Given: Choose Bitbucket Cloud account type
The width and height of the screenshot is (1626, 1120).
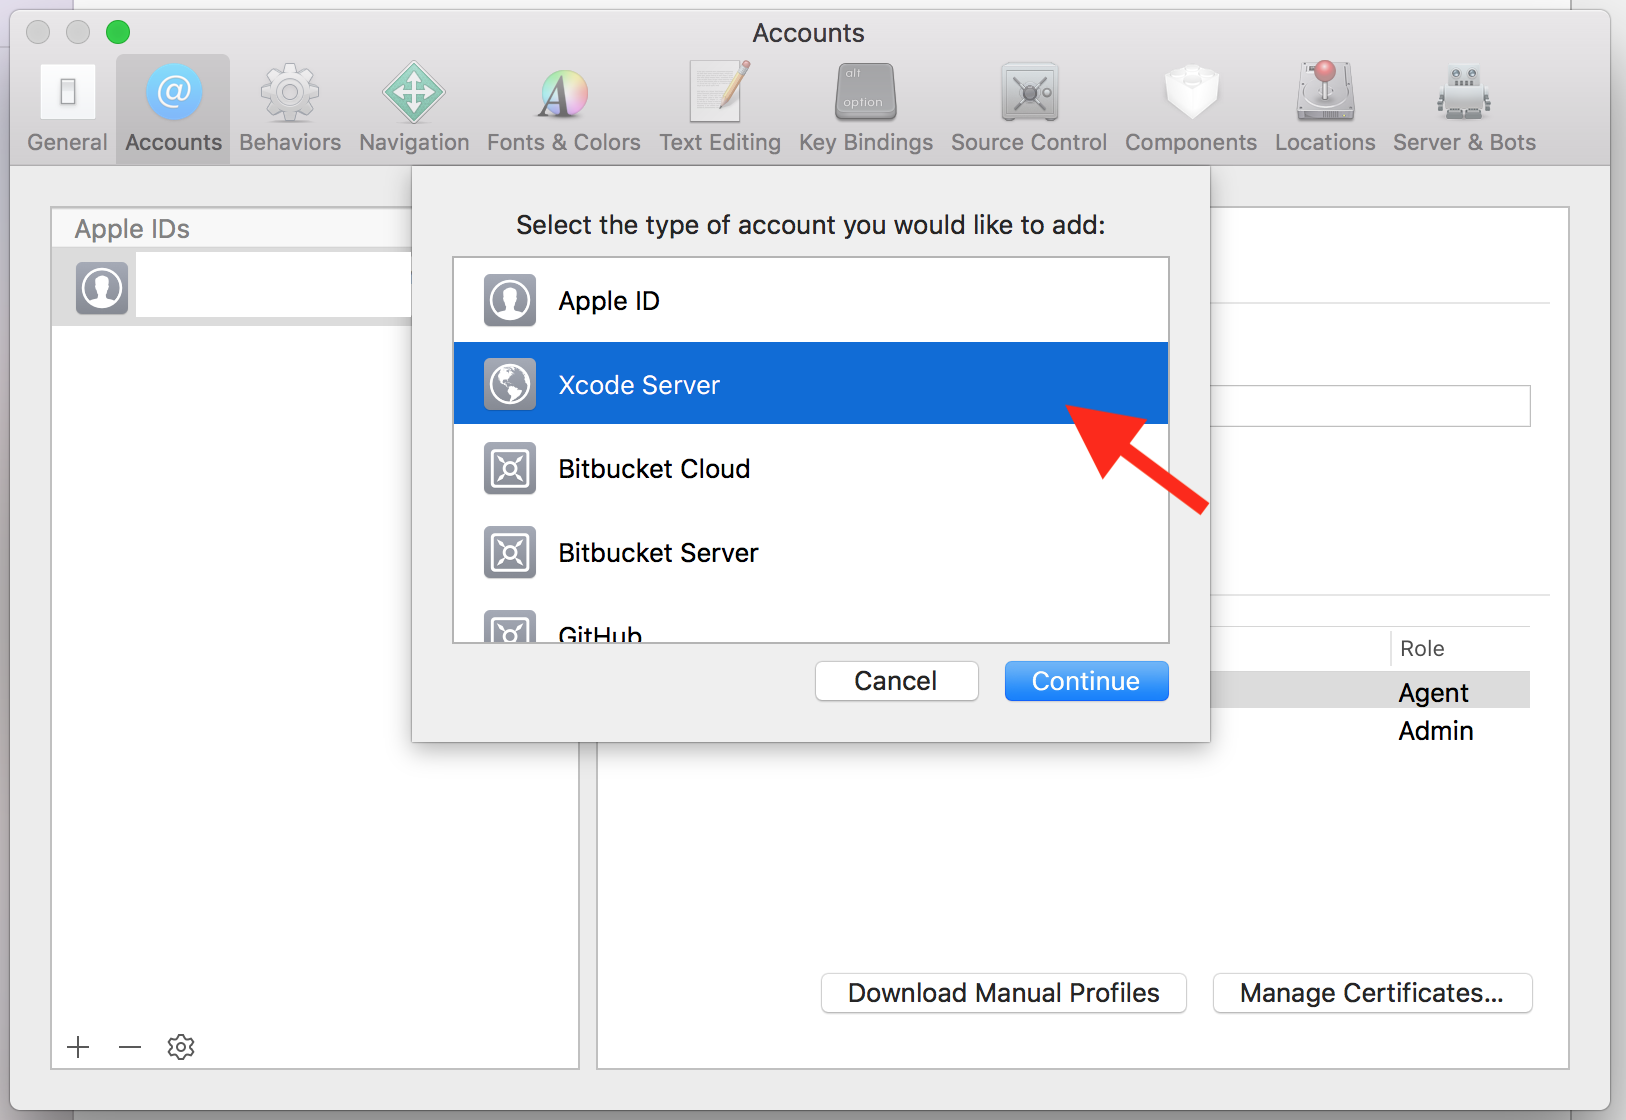Looking at the screenshot, I should (x=811, y=468).
